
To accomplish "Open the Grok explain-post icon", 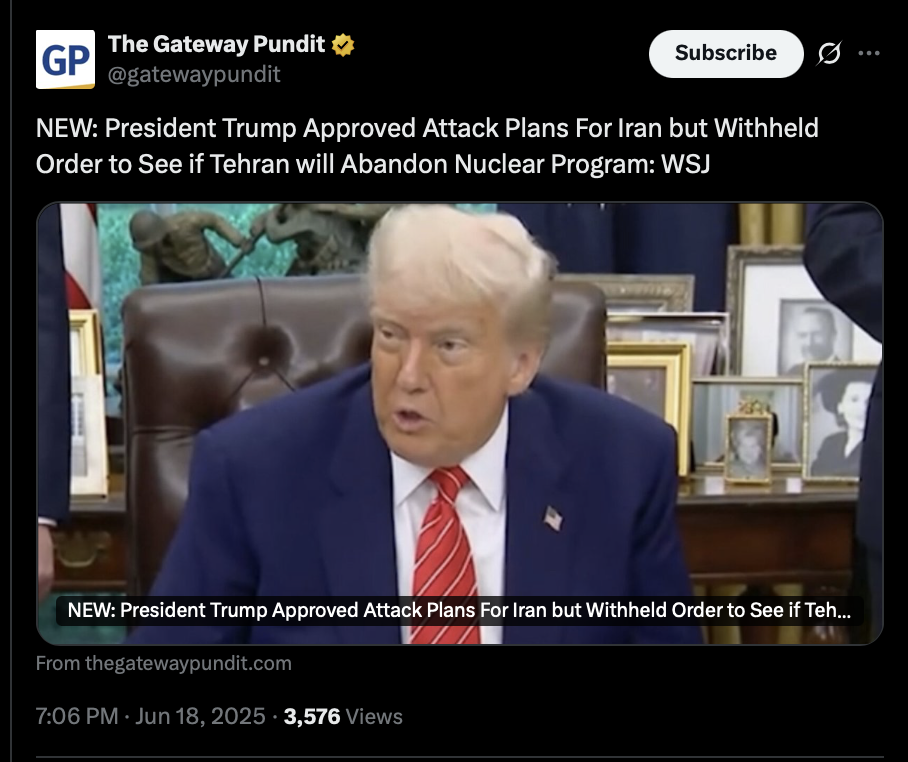I will pyautogui.click(x=829, y=53).
